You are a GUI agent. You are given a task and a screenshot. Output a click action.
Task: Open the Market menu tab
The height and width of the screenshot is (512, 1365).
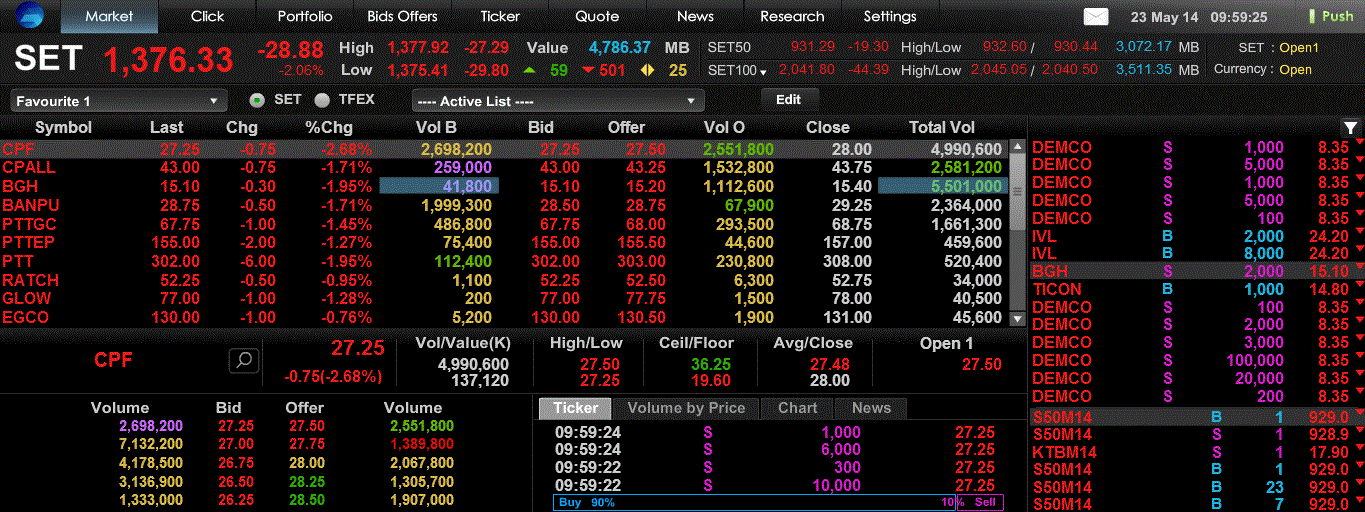[109, 16]
